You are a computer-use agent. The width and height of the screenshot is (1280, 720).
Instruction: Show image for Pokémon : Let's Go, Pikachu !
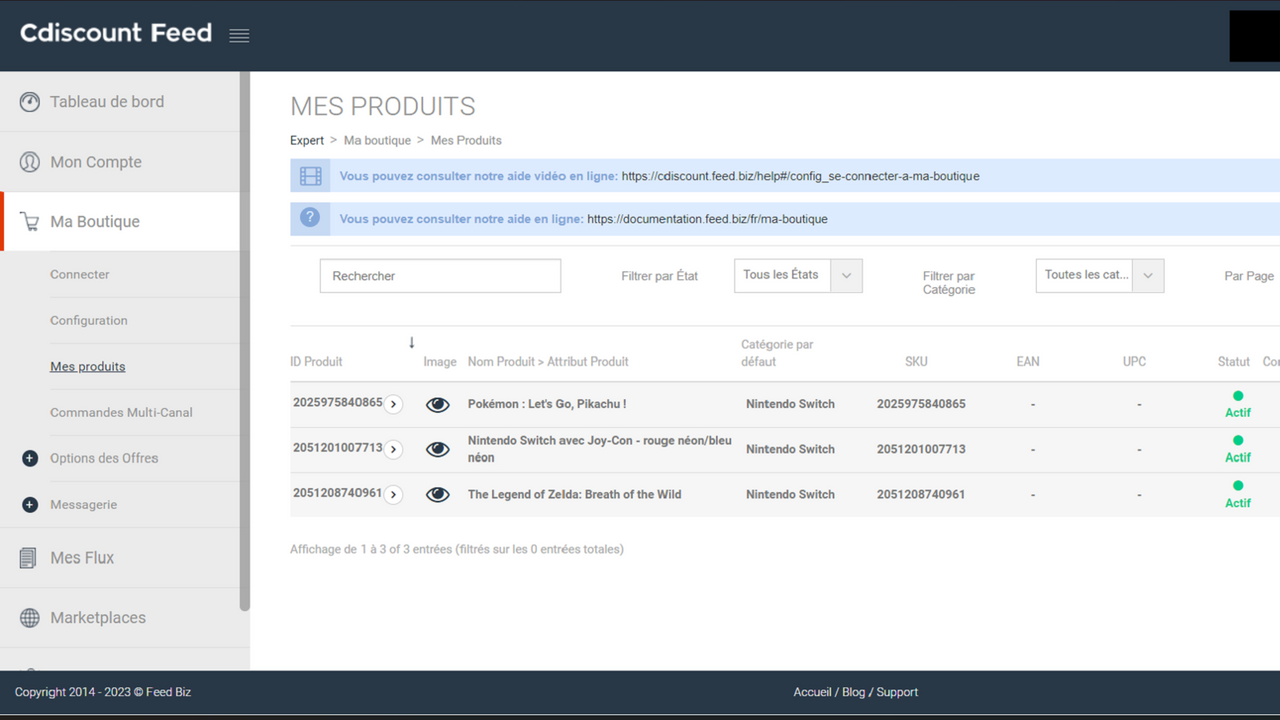437,405
